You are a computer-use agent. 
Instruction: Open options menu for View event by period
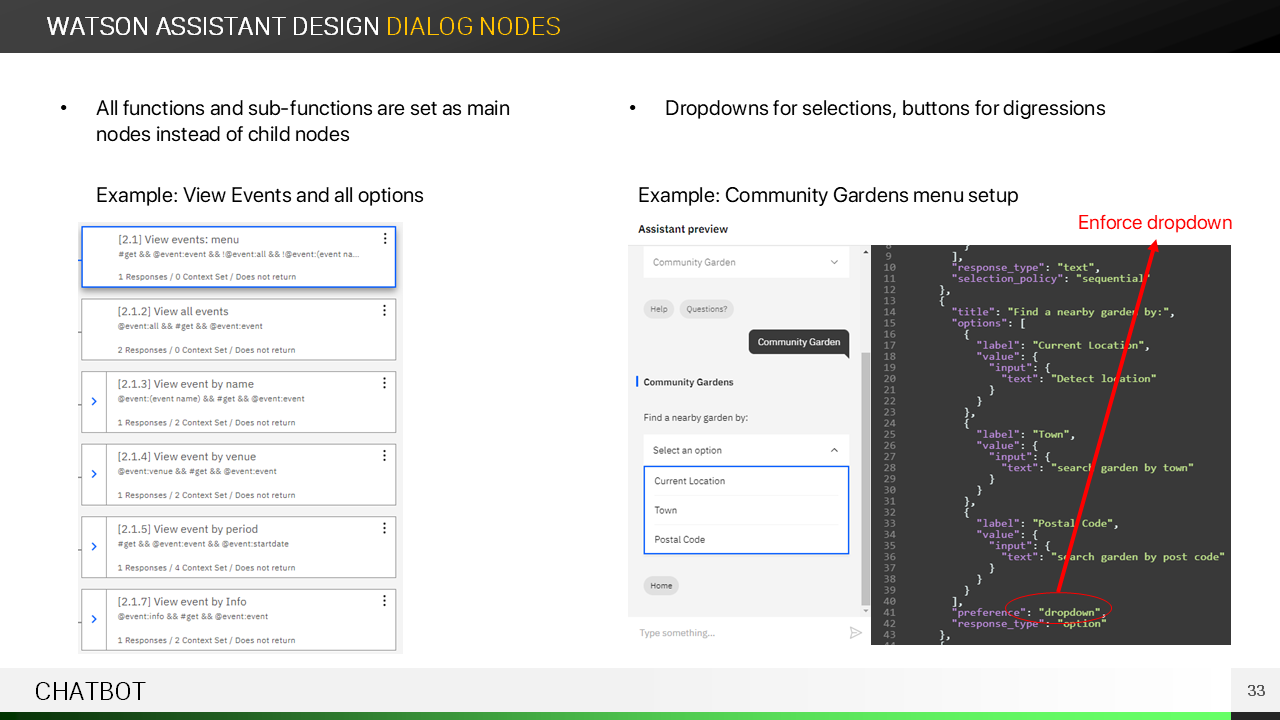click(385, 529)
